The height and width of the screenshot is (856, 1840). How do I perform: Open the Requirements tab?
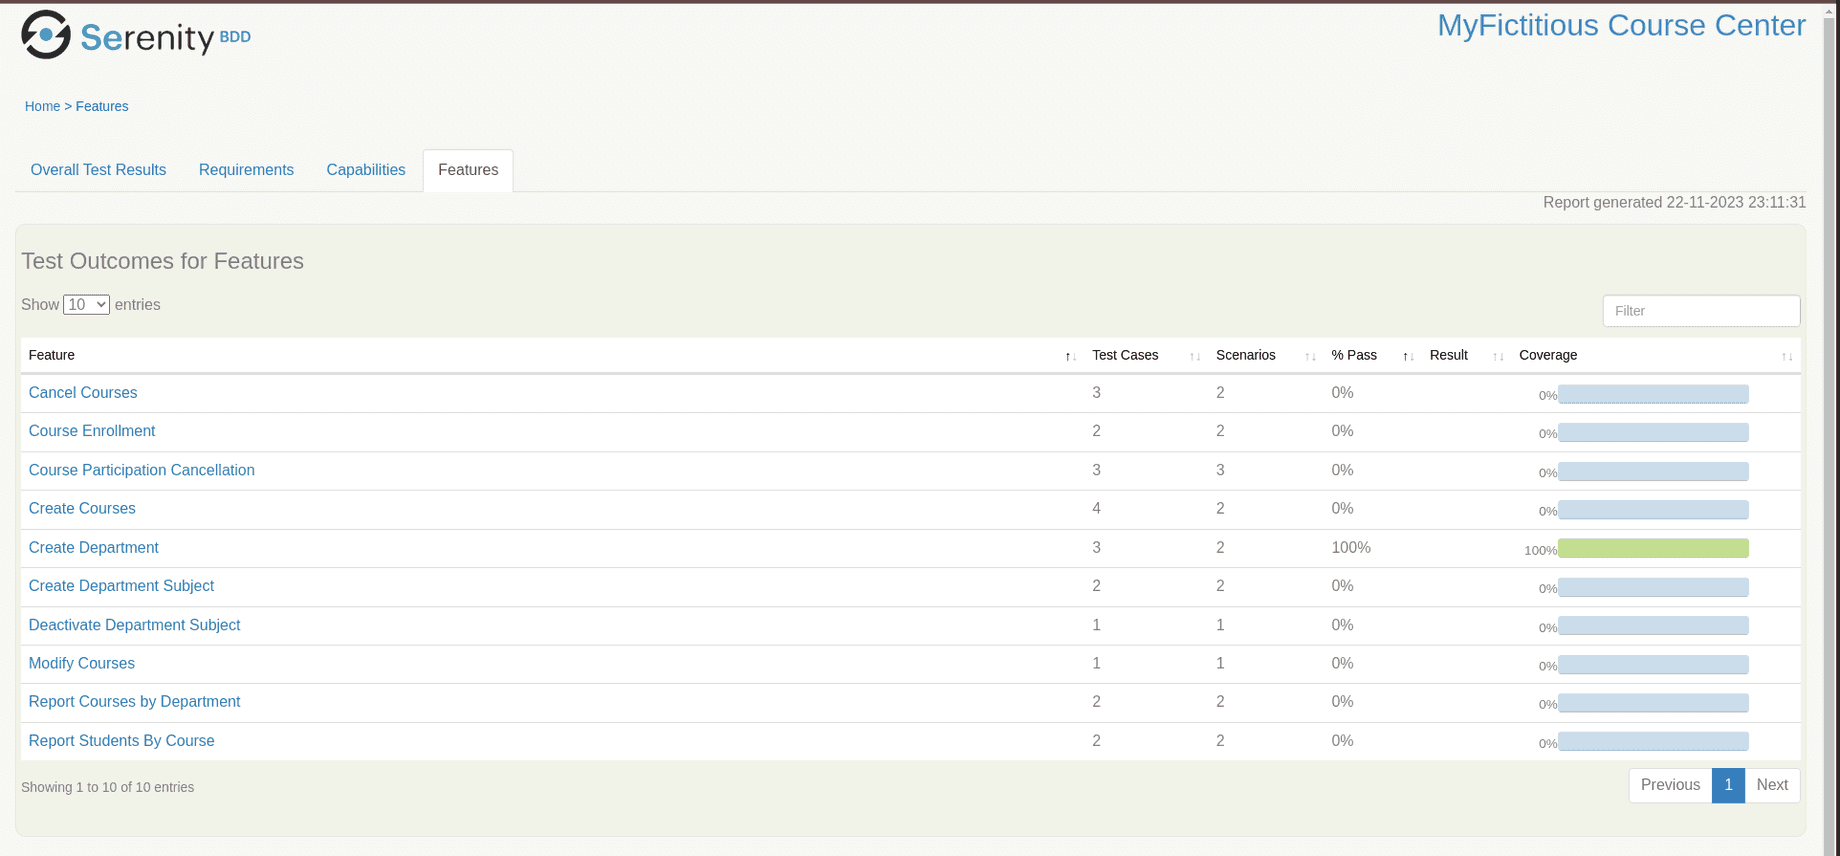(246, 170)
